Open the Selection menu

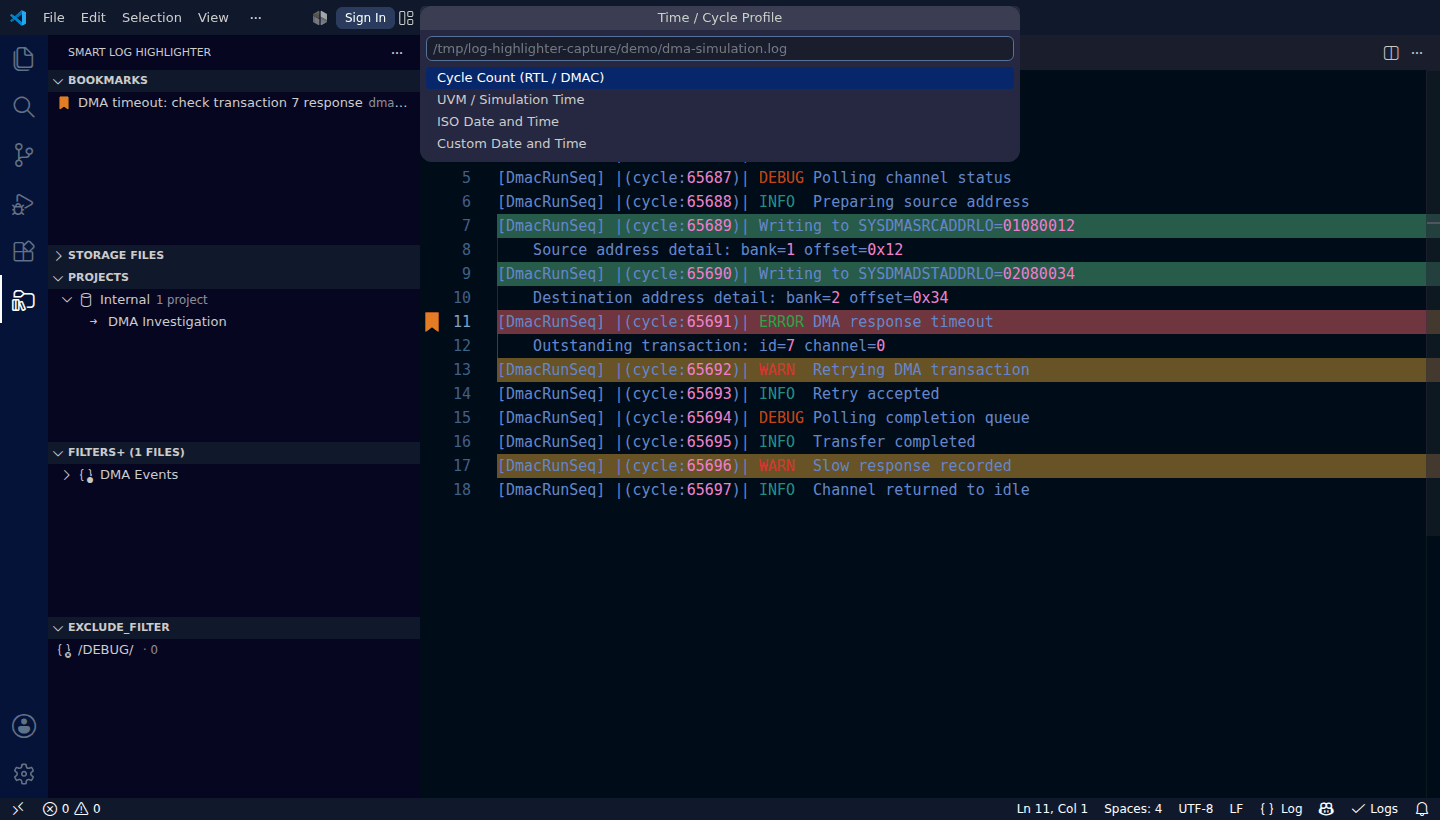tap(152, 17)
